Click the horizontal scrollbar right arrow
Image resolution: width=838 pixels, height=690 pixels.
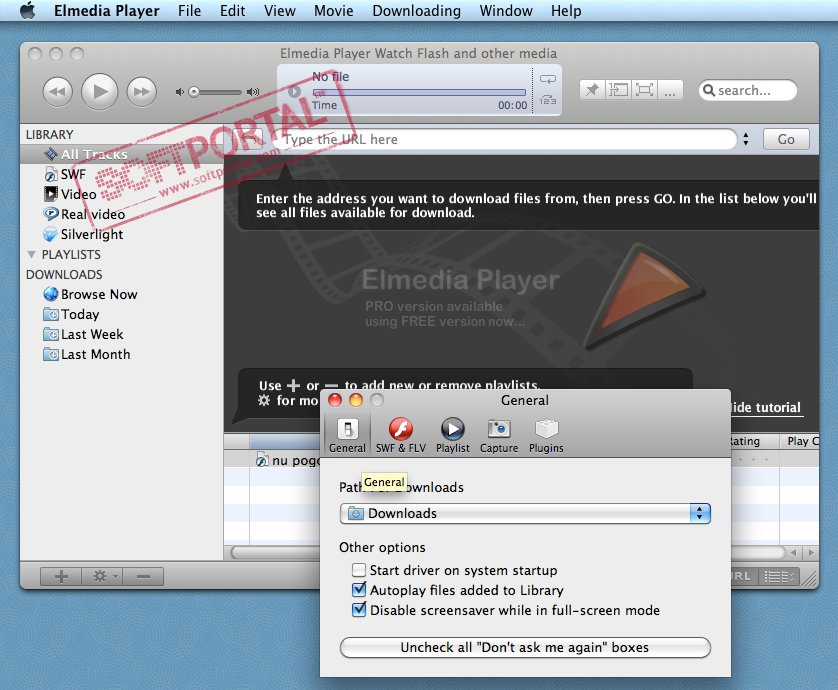coord(811,553)
